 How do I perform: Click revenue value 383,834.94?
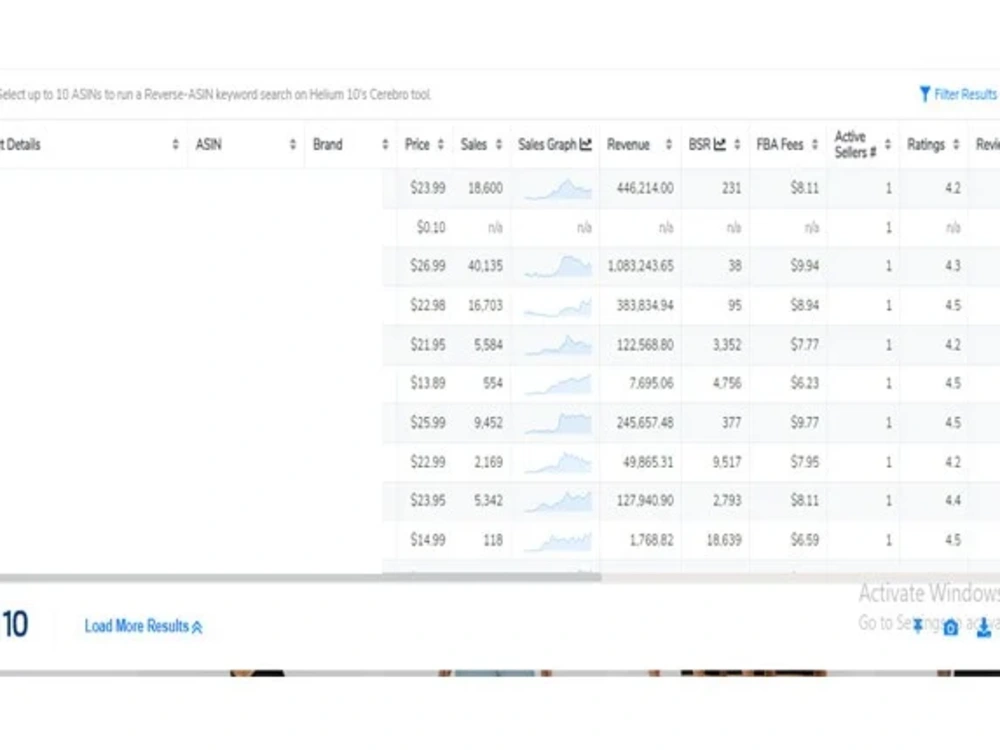click(645, 305)
